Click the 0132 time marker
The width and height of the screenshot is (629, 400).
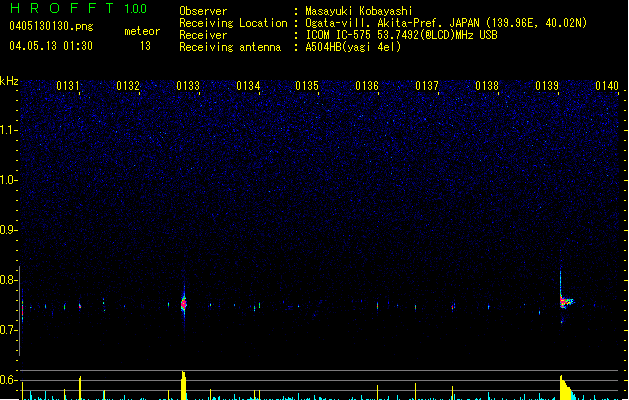click(128, 86)
